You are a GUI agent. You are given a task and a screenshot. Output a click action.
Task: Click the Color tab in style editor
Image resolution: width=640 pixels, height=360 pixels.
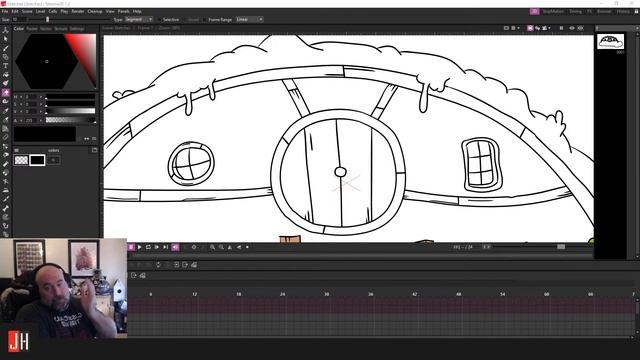click(x=19, y=29)
